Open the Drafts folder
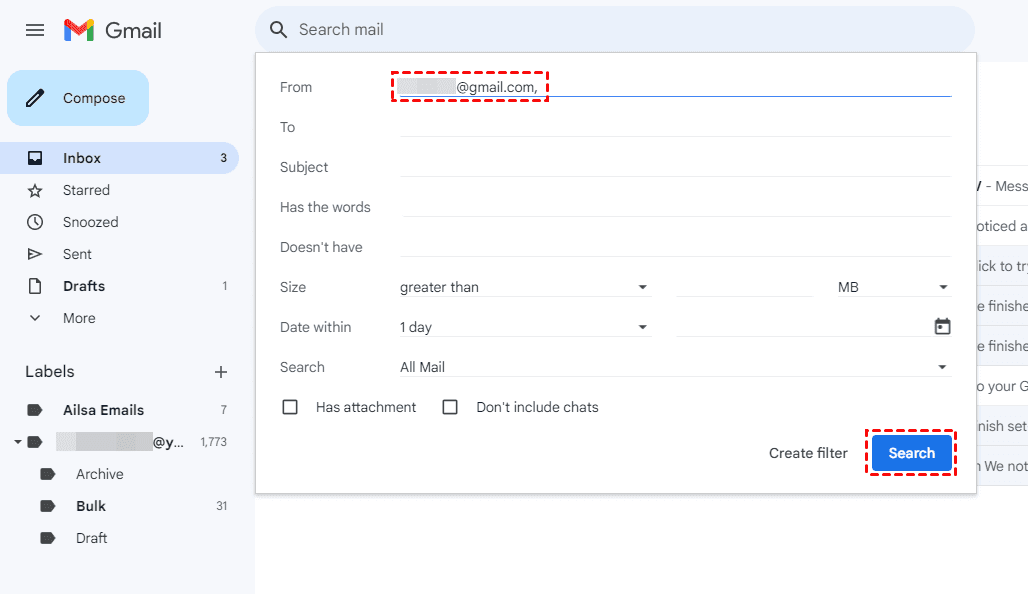Screen dimensions: 1028x594 (84, 286)
